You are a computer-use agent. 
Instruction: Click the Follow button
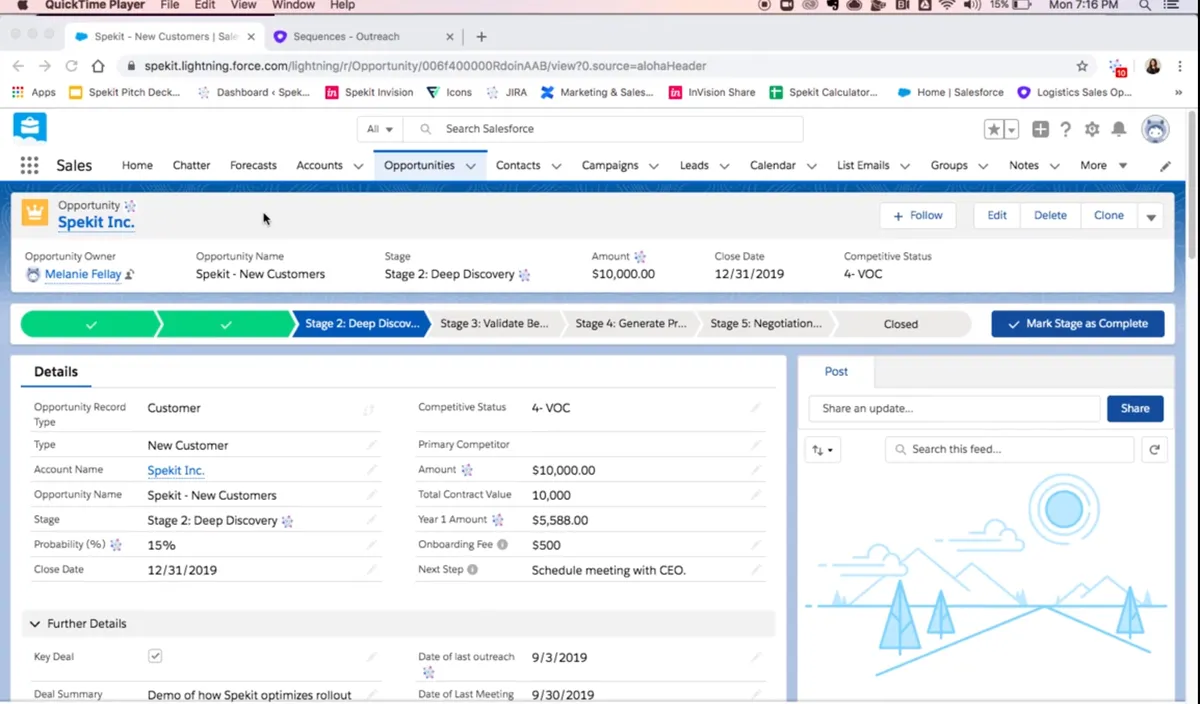coord(918,216)
